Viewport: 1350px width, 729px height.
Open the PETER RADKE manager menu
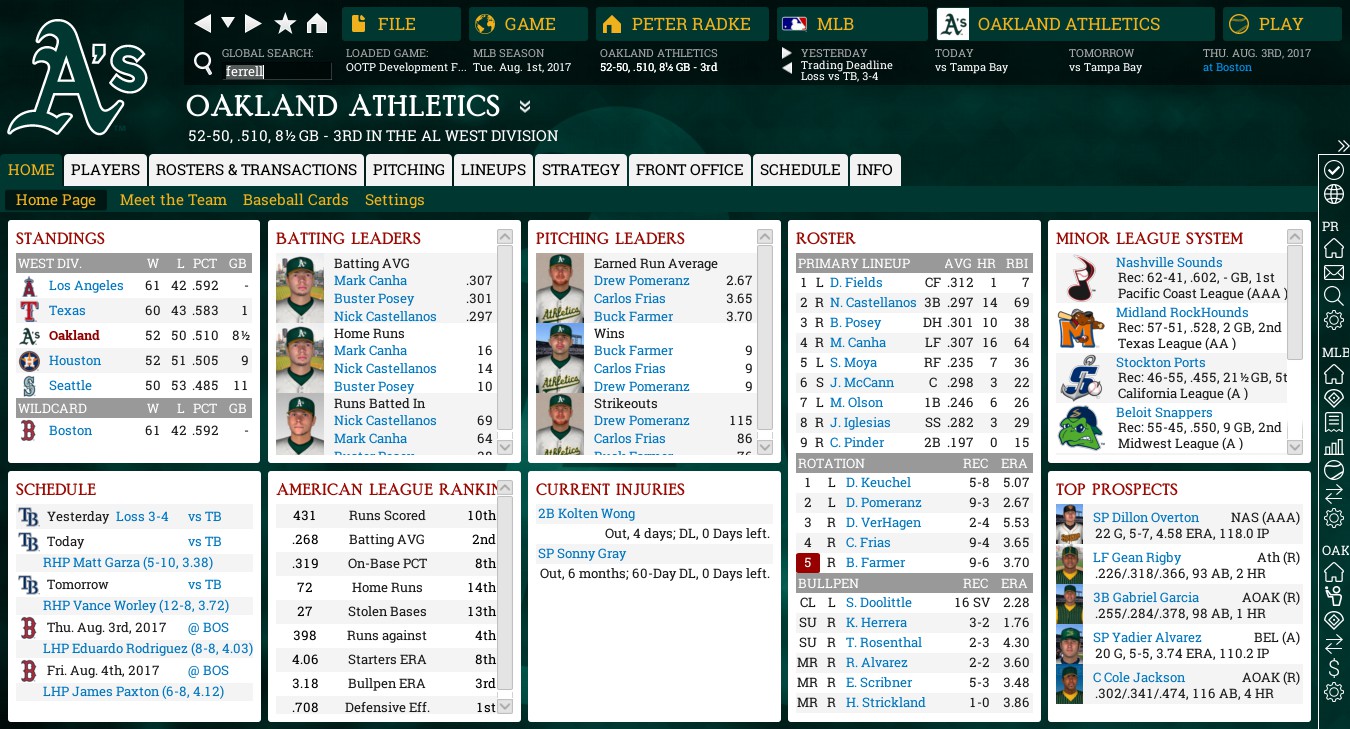(683, 24)
